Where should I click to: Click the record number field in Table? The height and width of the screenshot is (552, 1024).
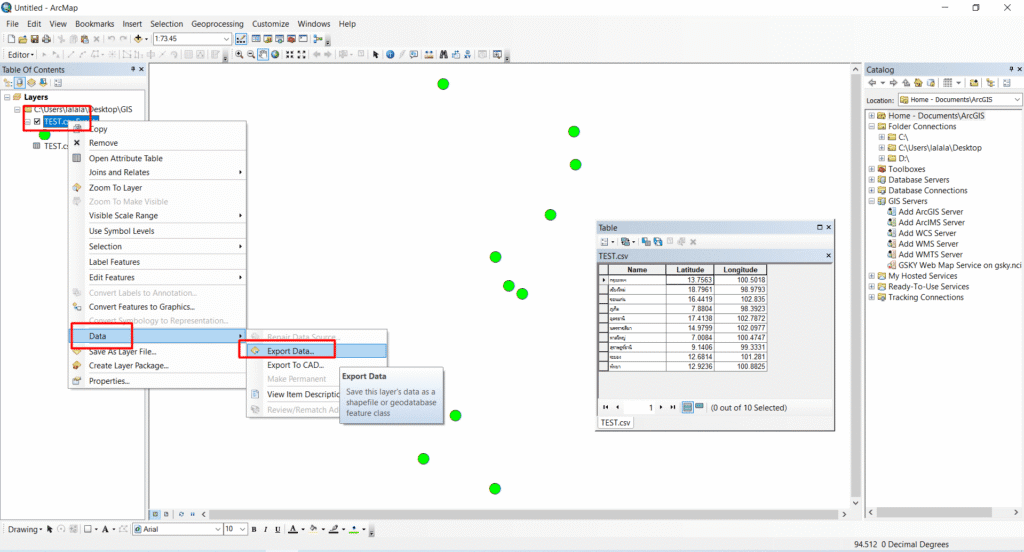[639, 407]
